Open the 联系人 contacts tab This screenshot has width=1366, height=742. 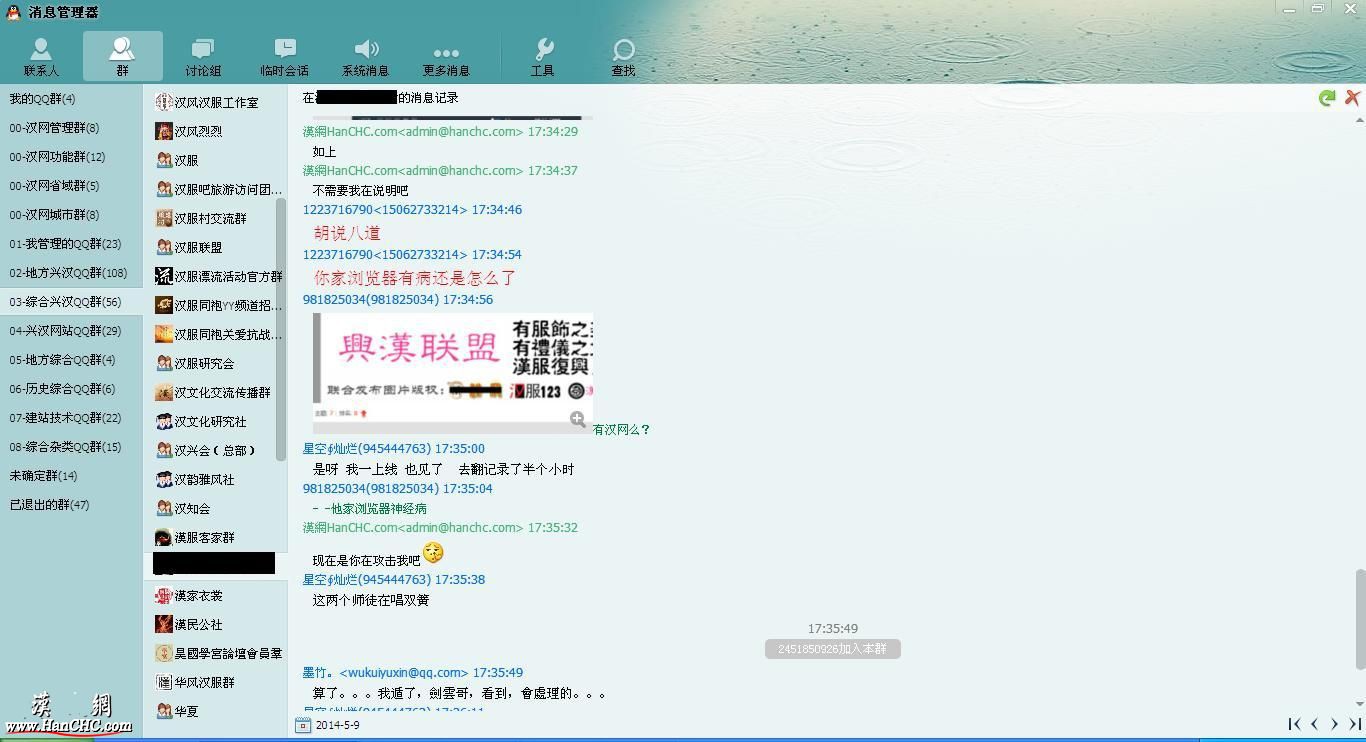41,57
